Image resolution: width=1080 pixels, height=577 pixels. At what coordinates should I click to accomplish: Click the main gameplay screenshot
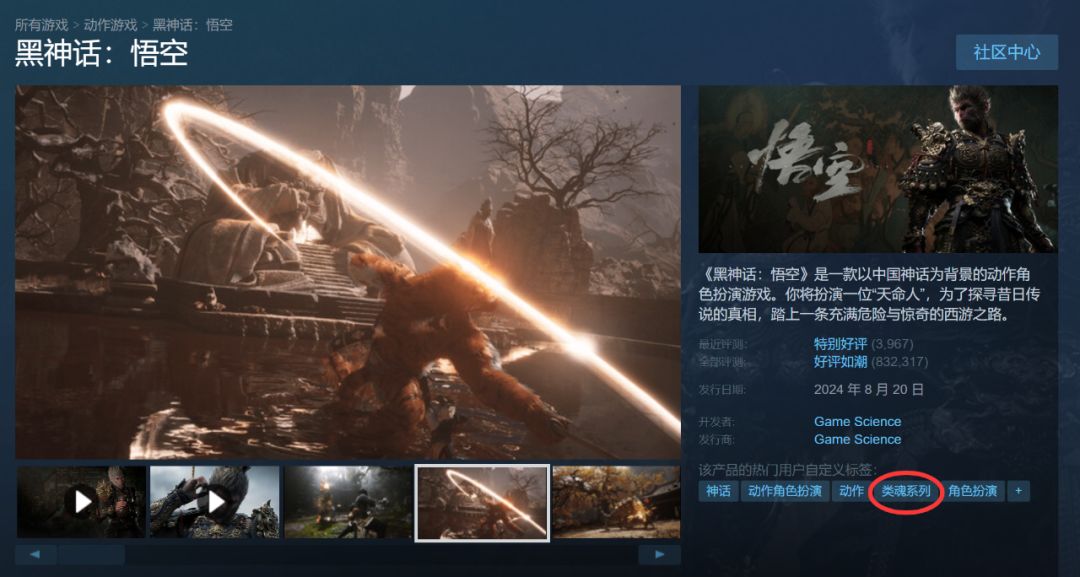(348, 272)
